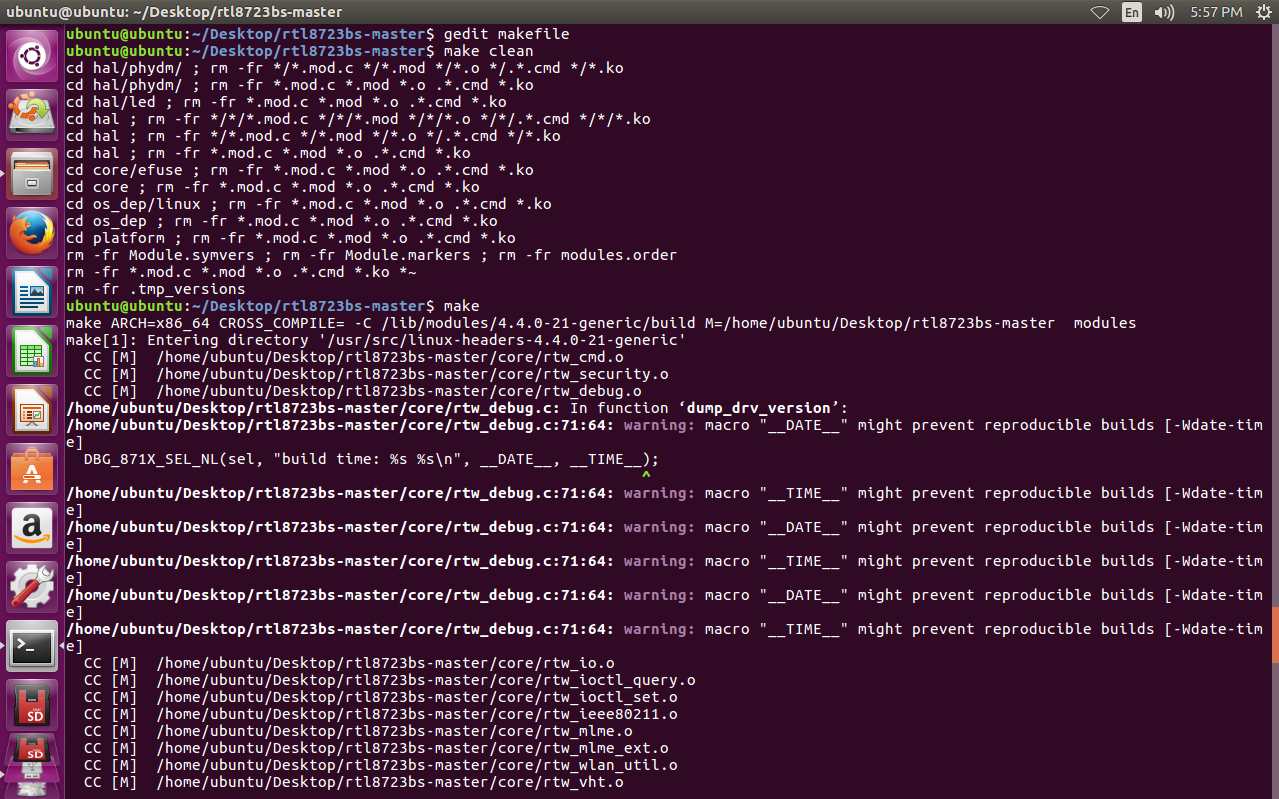This screenshot has width=1279, height=799.
Task: Expand the En keyboard layout menu
Action: click(x=1132, y=12)
